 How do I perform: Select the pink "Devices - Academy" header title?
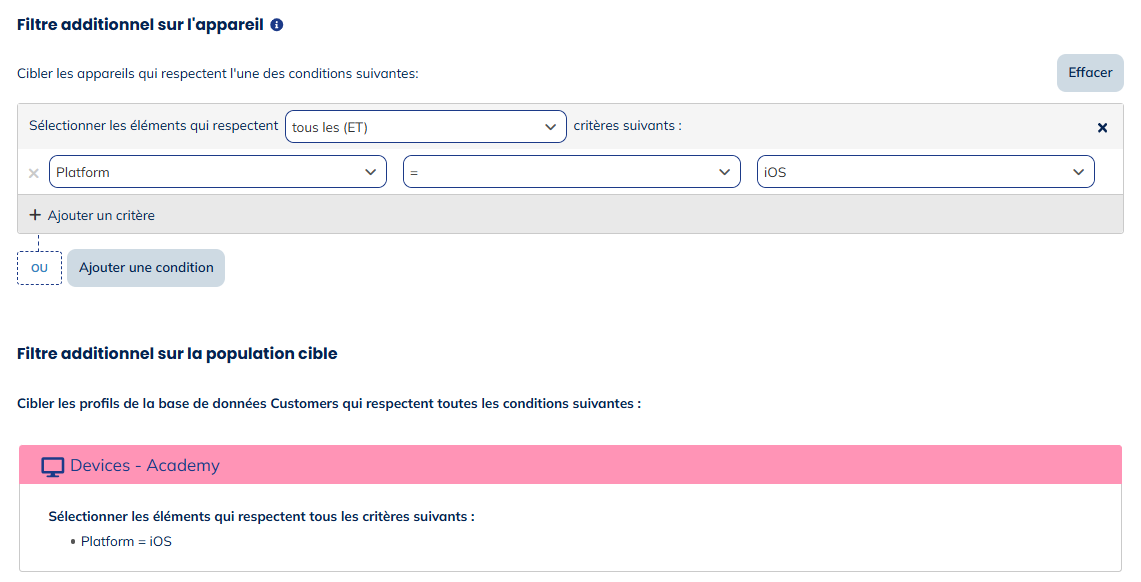pos(145,466)
